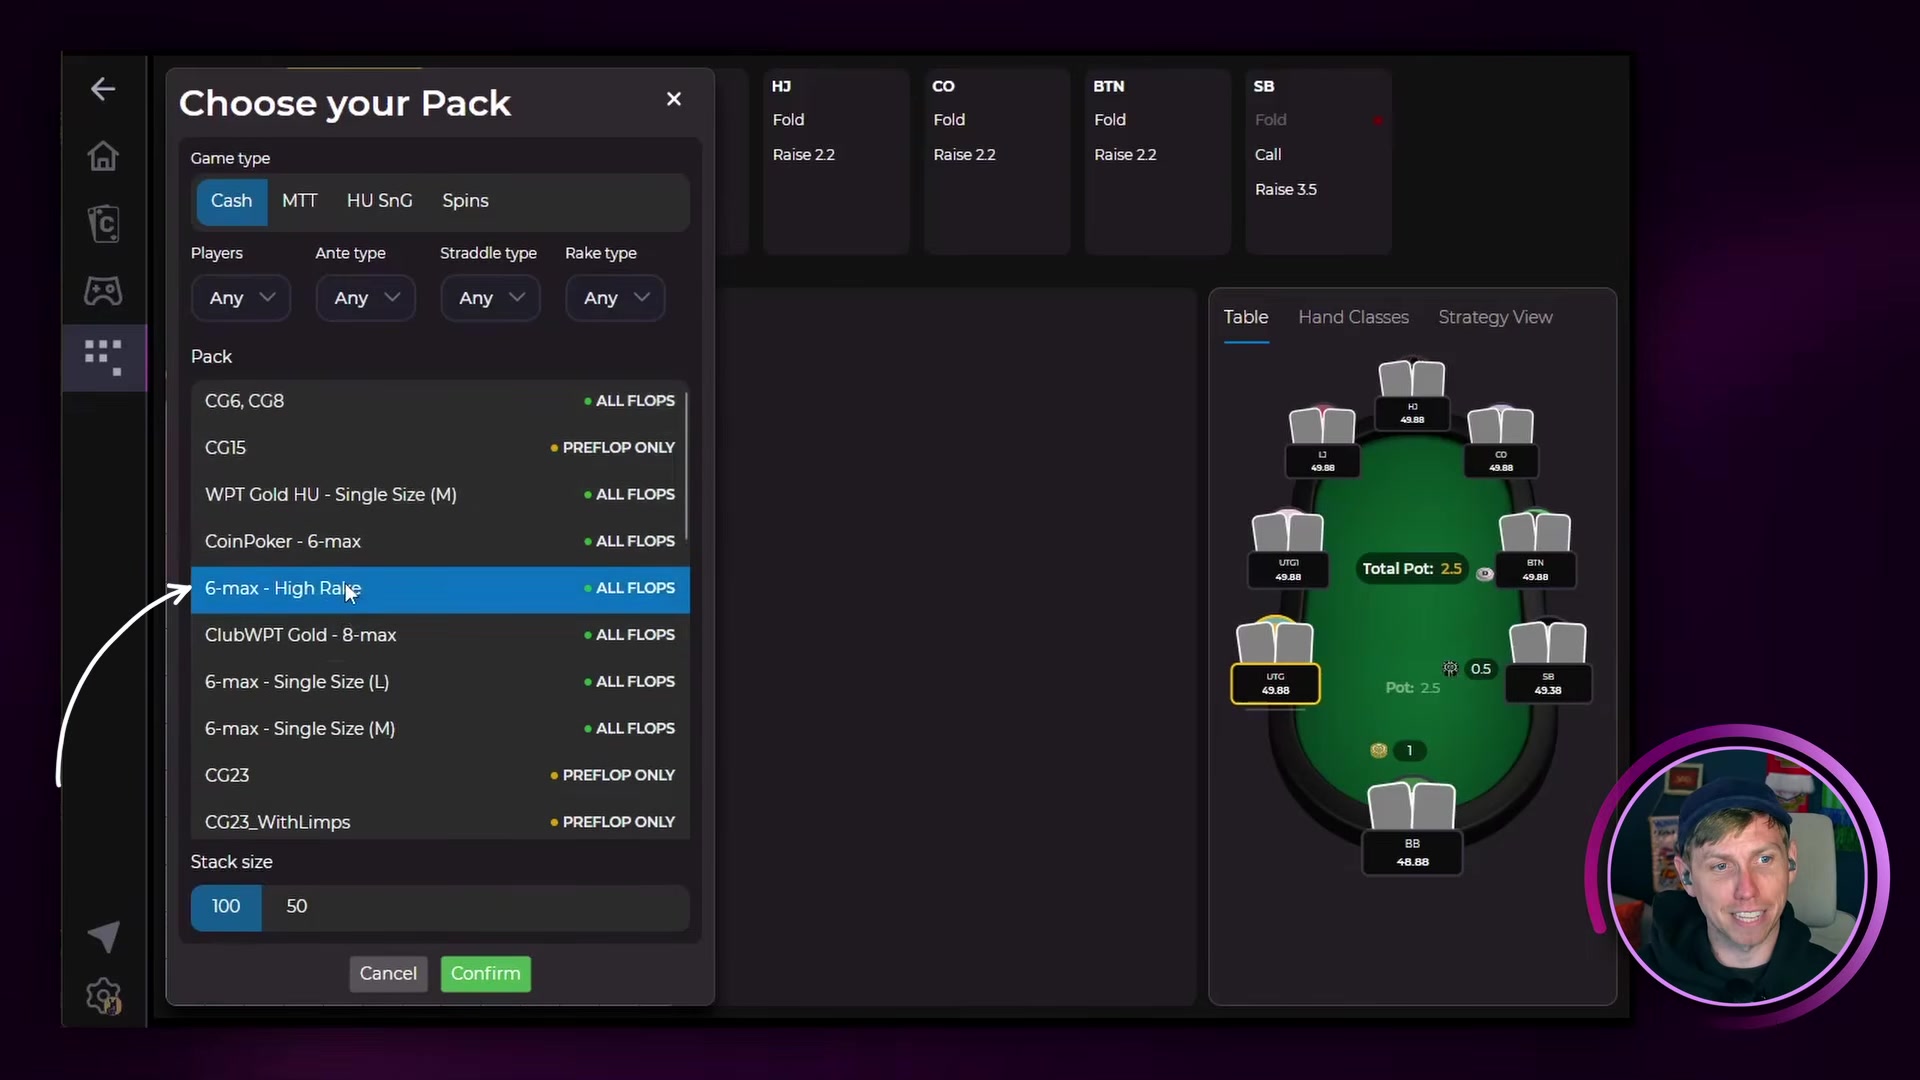The image size is (1920, 1080).
Task: Click the Total Pot: 2.5 label
Action: (x=1412, y=569)
